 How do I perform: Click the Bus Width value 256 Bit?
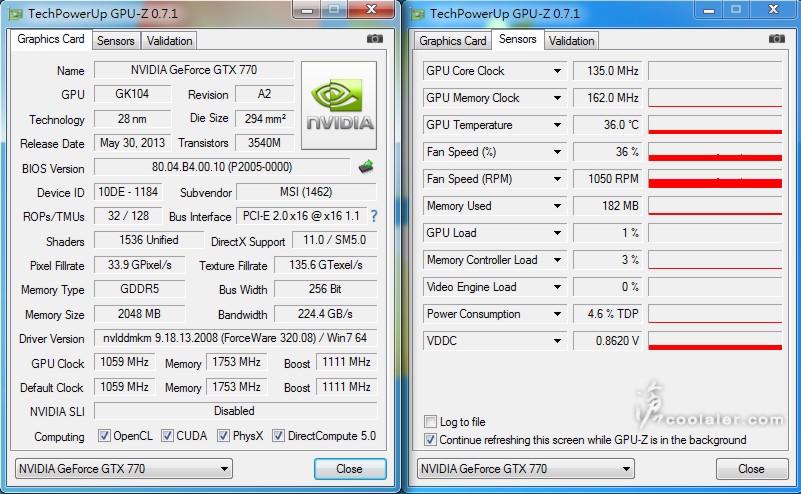coord(325,289)
